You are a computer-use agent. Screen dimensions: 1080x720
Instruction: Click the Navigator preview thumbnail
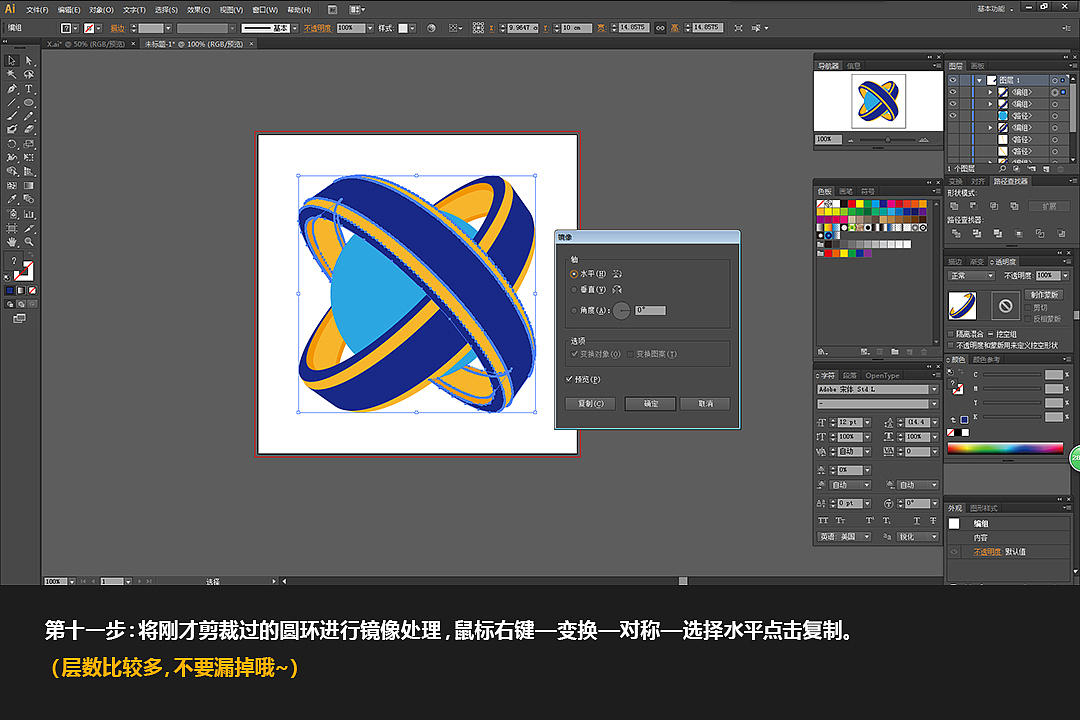click(x=878, y=101)
